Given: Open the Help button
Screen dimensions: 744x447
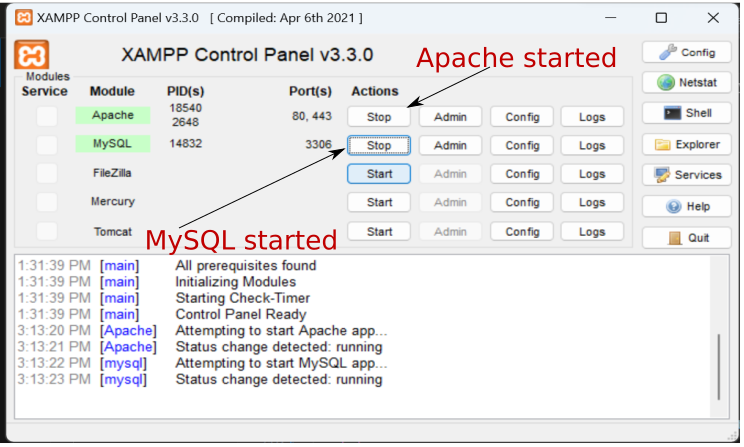Looking at the screenshot, I should coord(687,206).
